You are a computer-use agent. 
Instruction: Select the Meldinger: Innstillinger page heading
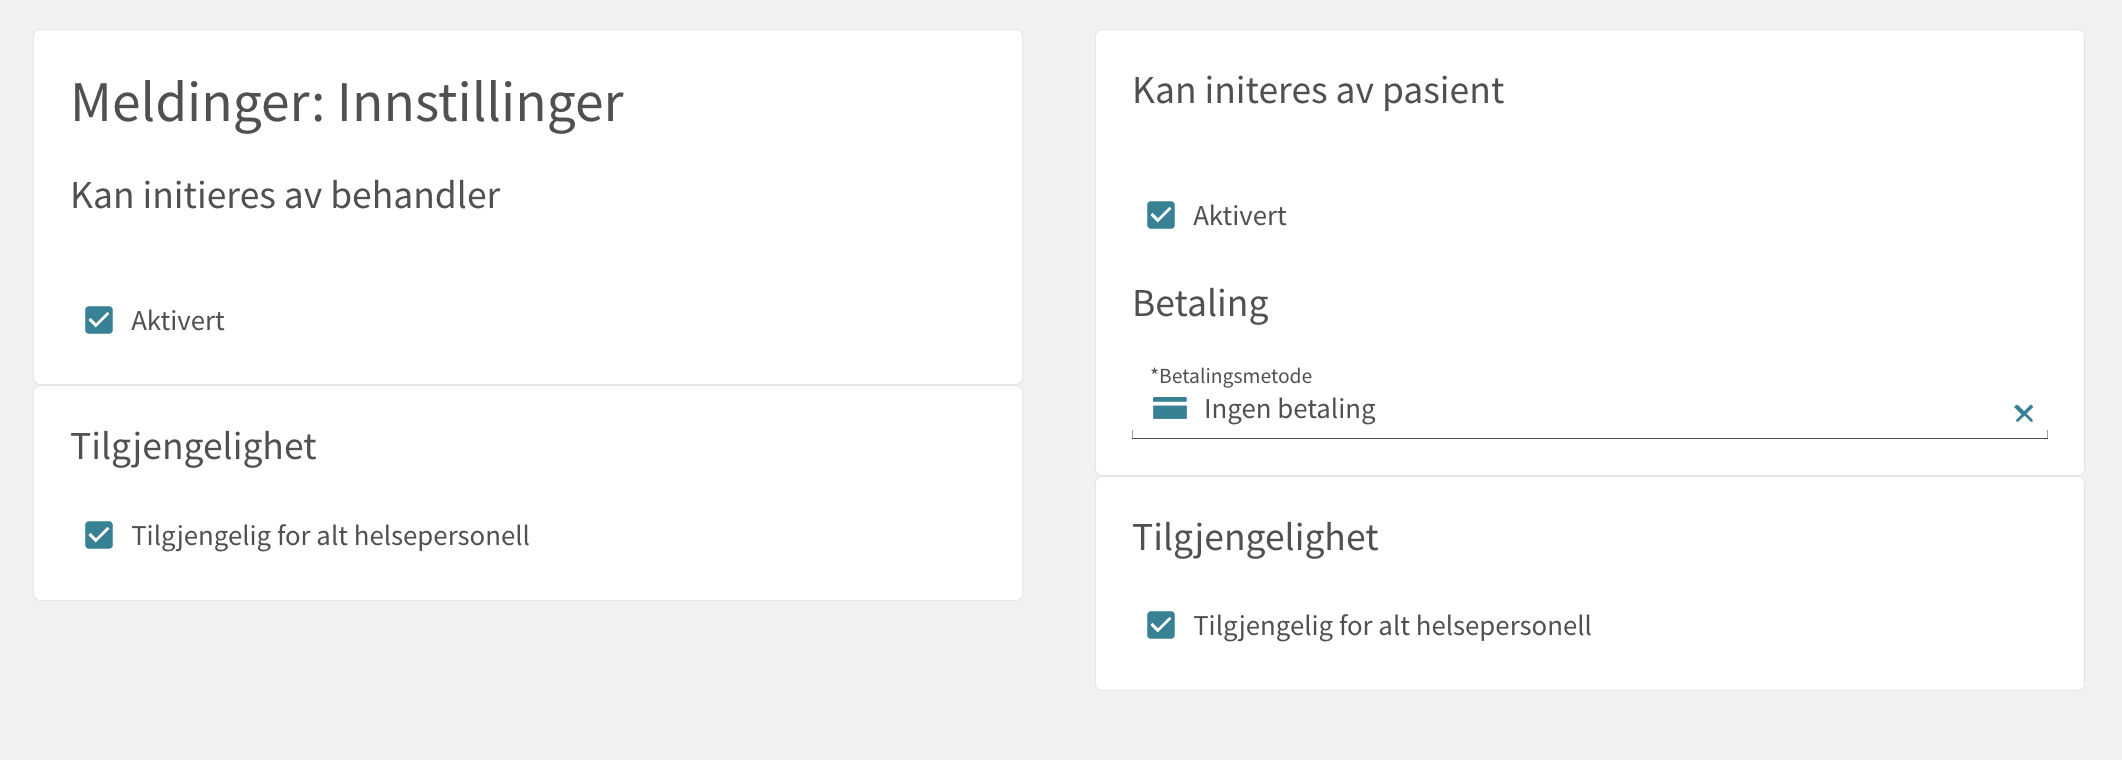pyautogui.click(x=347, y=102)
